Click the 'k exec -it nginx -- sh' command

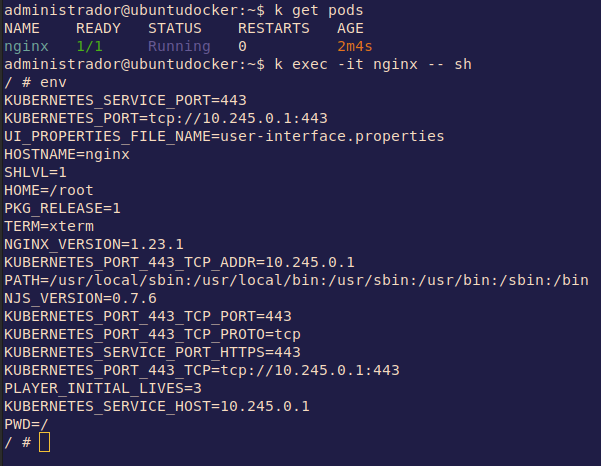pyautogui.click(x=364, y=64)
